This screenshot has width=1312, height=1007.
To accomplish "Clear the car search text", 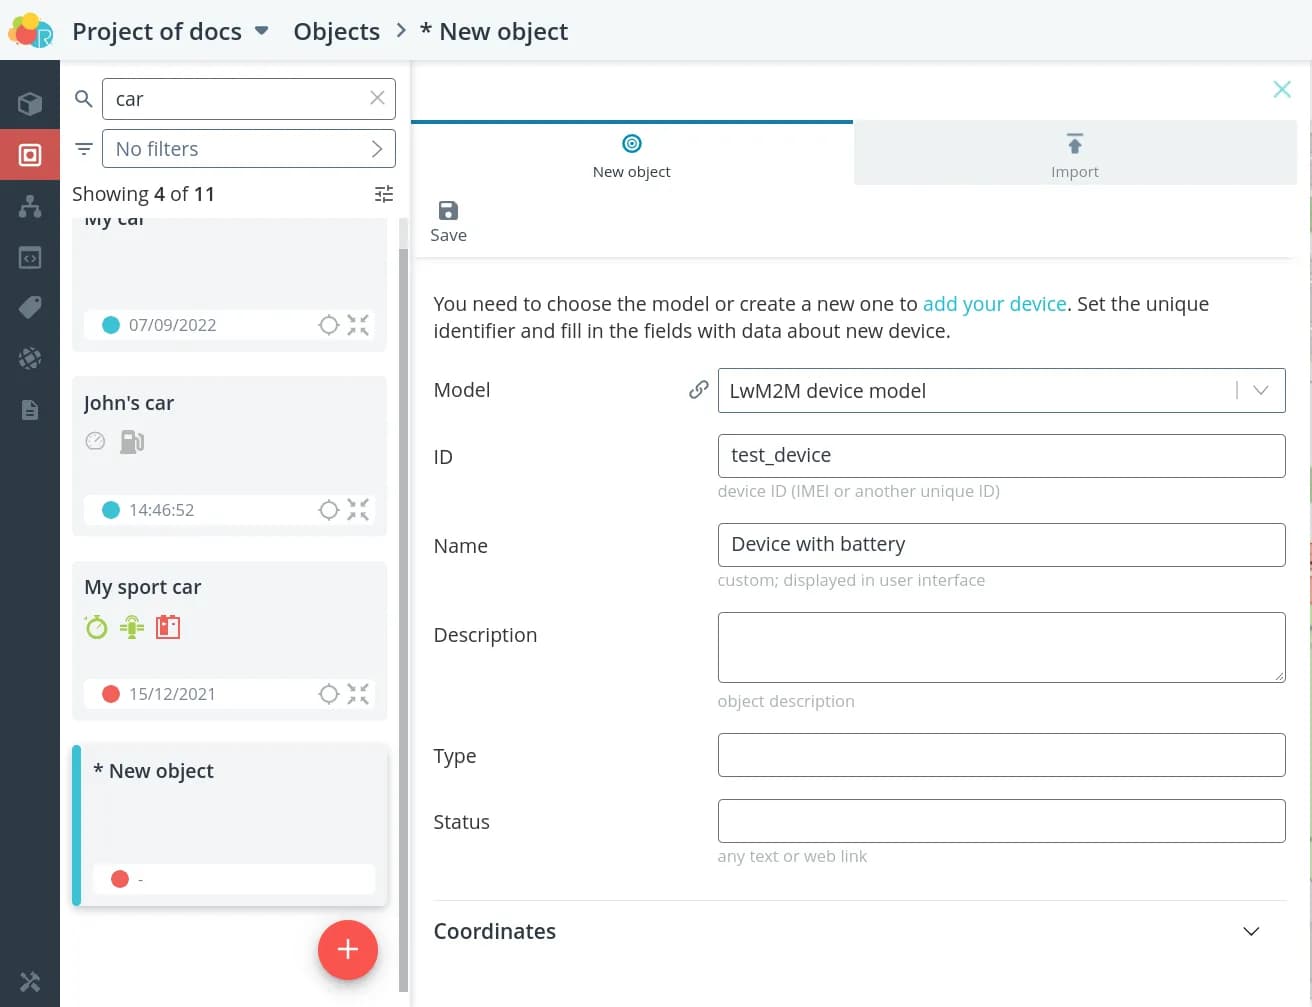I will coord(377,98).
